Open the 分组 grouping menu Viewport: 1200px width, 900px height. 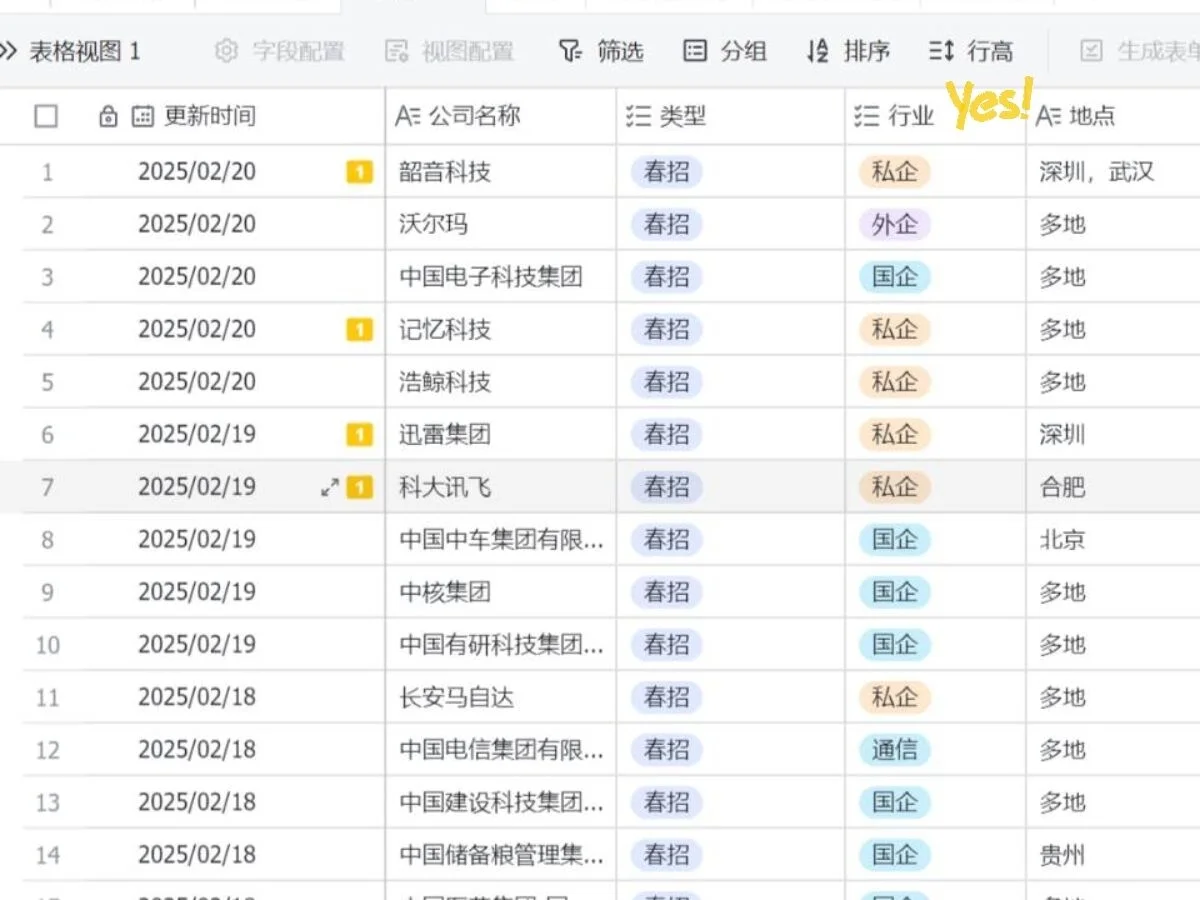[x=725, y=51]
